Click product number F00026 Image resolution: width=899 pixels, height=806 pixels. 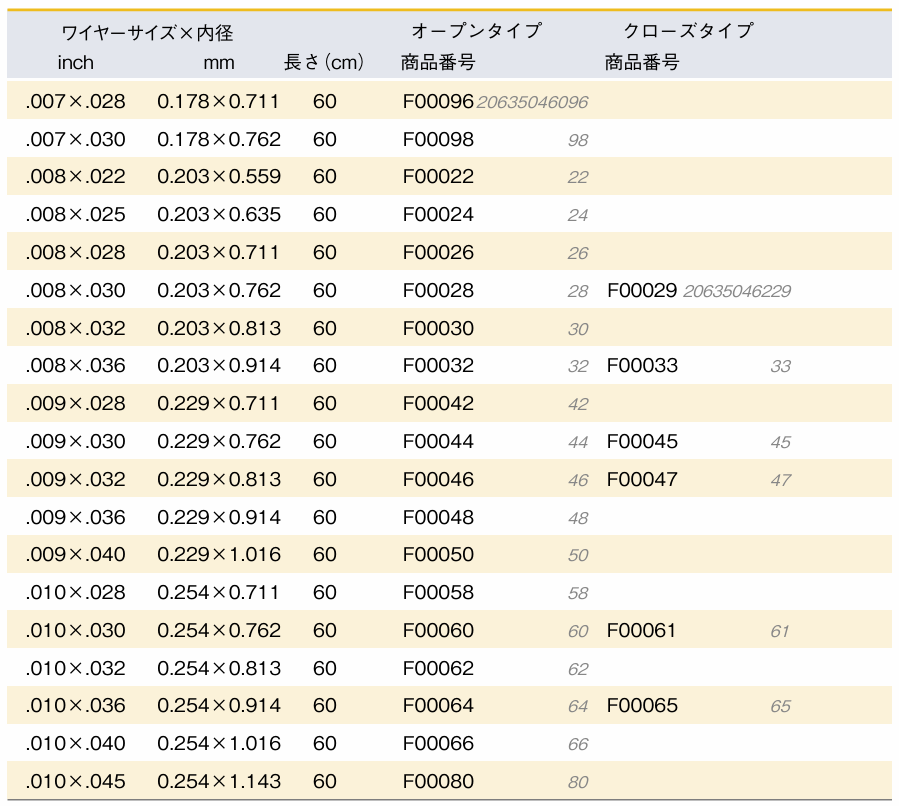pos(438,252)
